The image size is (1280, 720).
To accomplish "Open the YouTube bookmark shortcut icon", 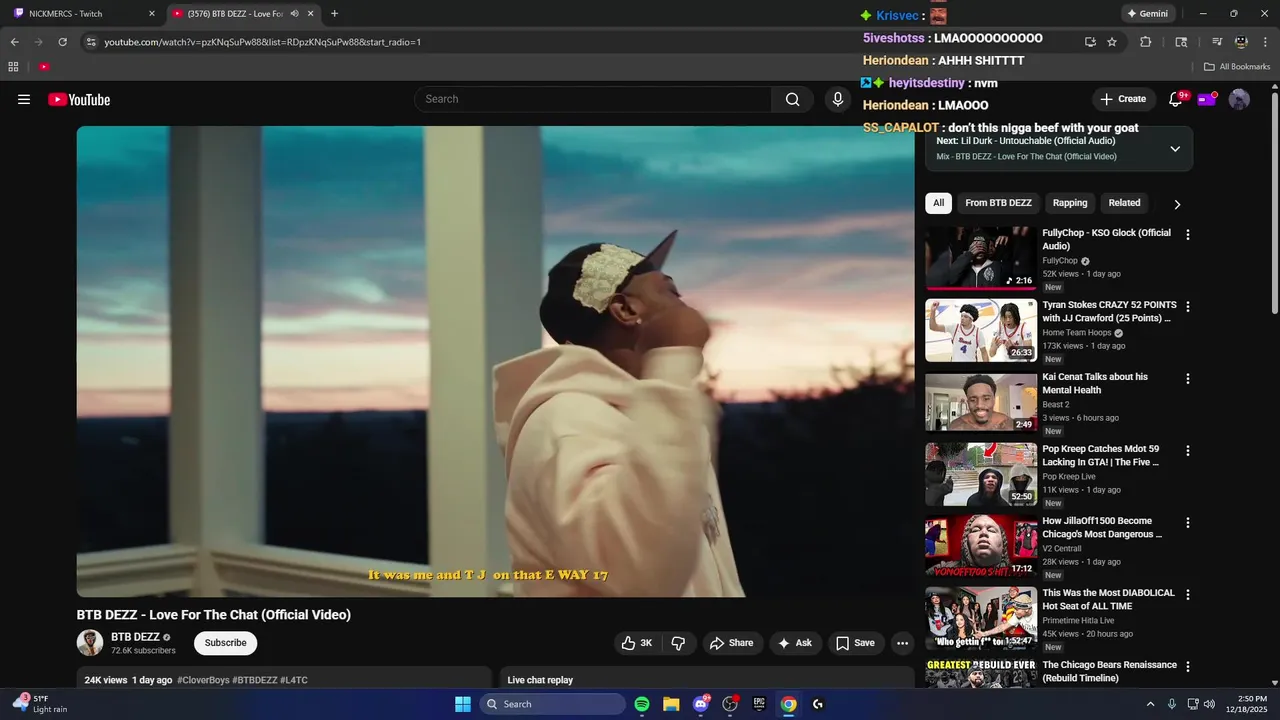I will point(44,67).
